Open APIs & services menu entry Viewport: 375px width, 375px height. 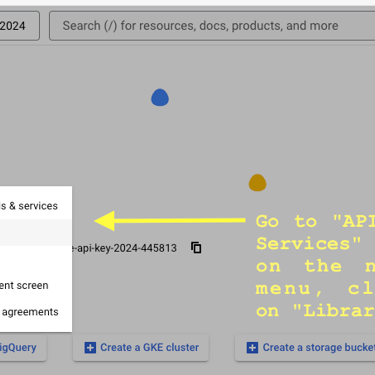click(x=36, y=206)
